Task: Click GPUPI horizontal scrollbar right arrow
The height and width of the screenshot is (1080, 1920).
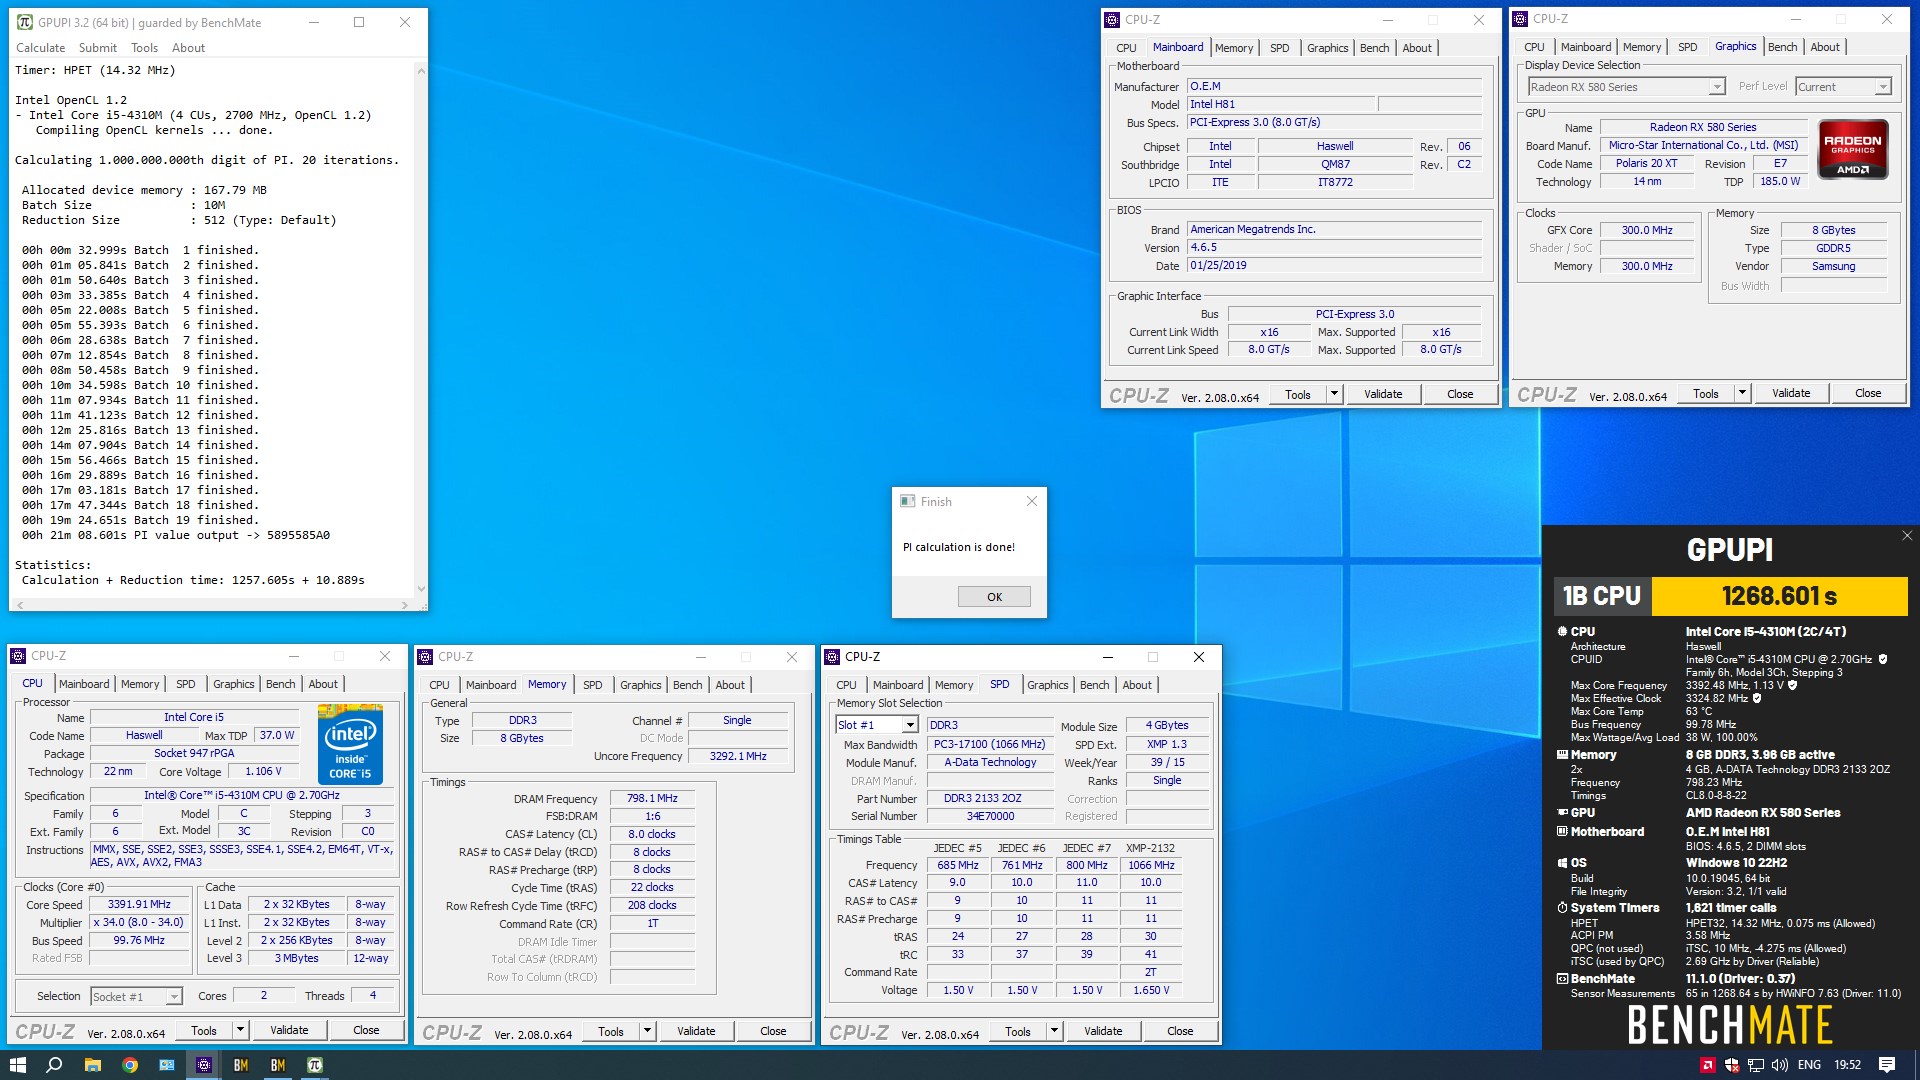Action: click(405, 605)
